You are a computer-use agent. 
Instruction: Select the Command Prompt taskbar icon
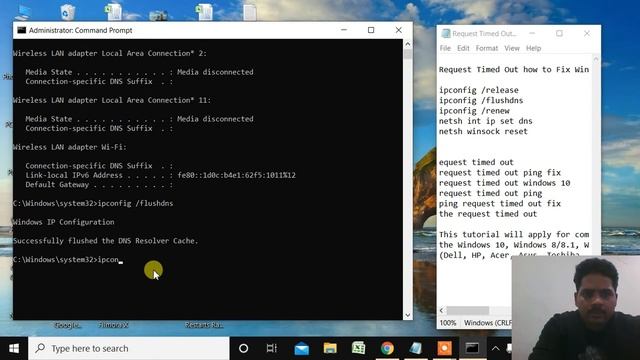(x=473, y=348)
